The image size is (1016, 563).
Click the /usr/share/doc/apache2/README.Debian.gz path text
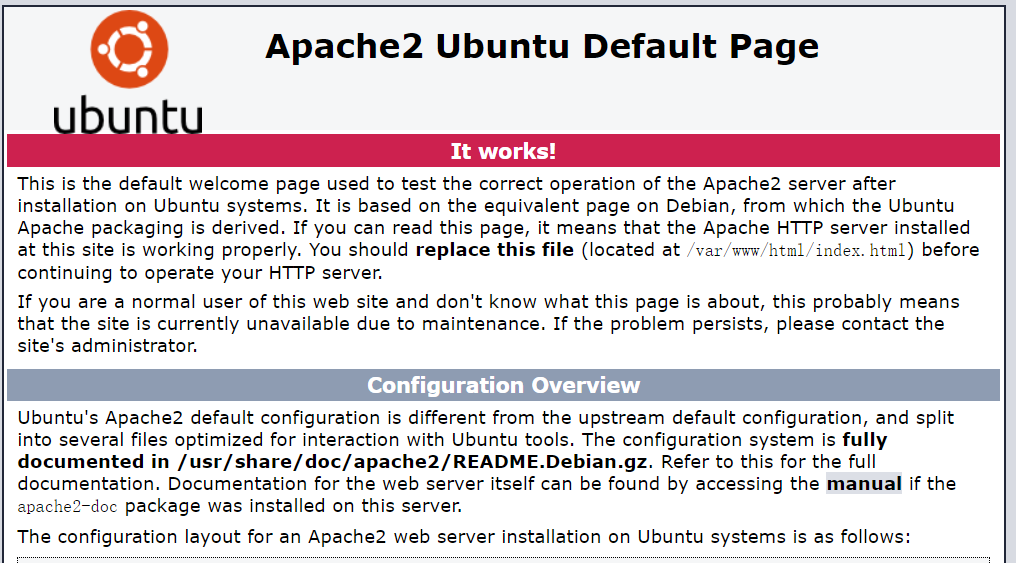coord(412,462)
